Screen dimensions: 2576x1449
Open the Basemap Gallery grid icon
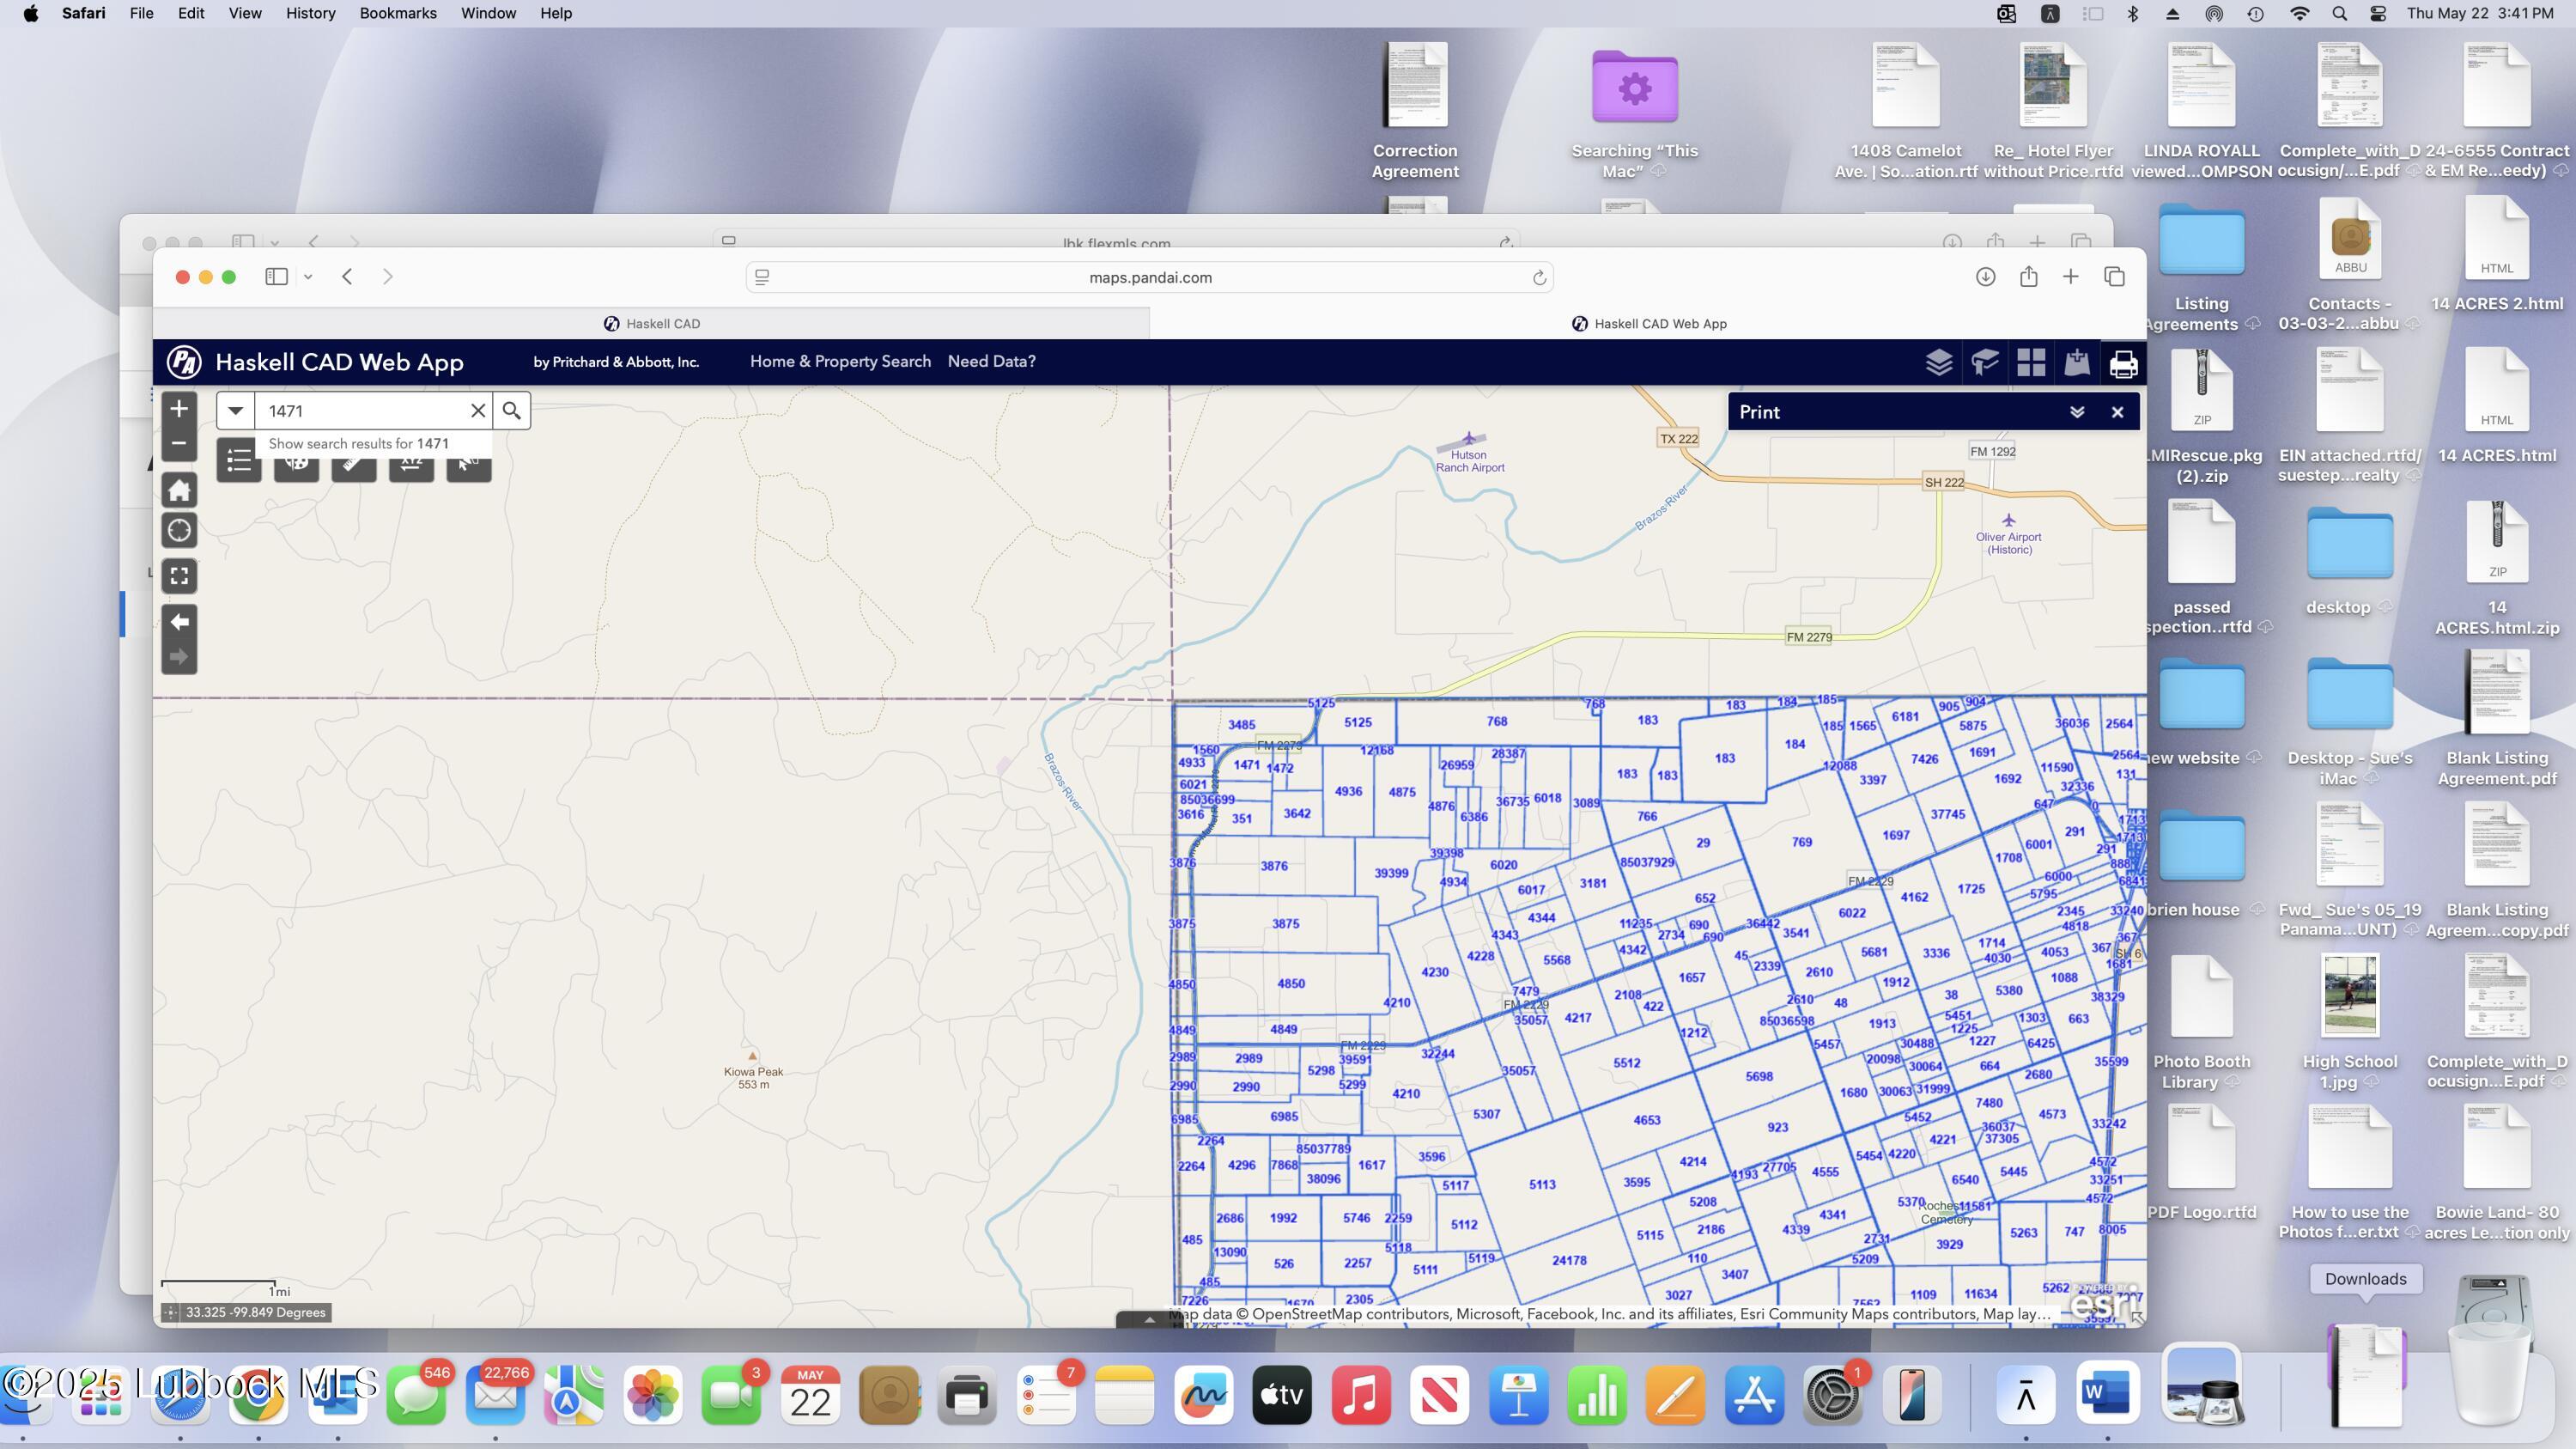[x=2030, y=362]
